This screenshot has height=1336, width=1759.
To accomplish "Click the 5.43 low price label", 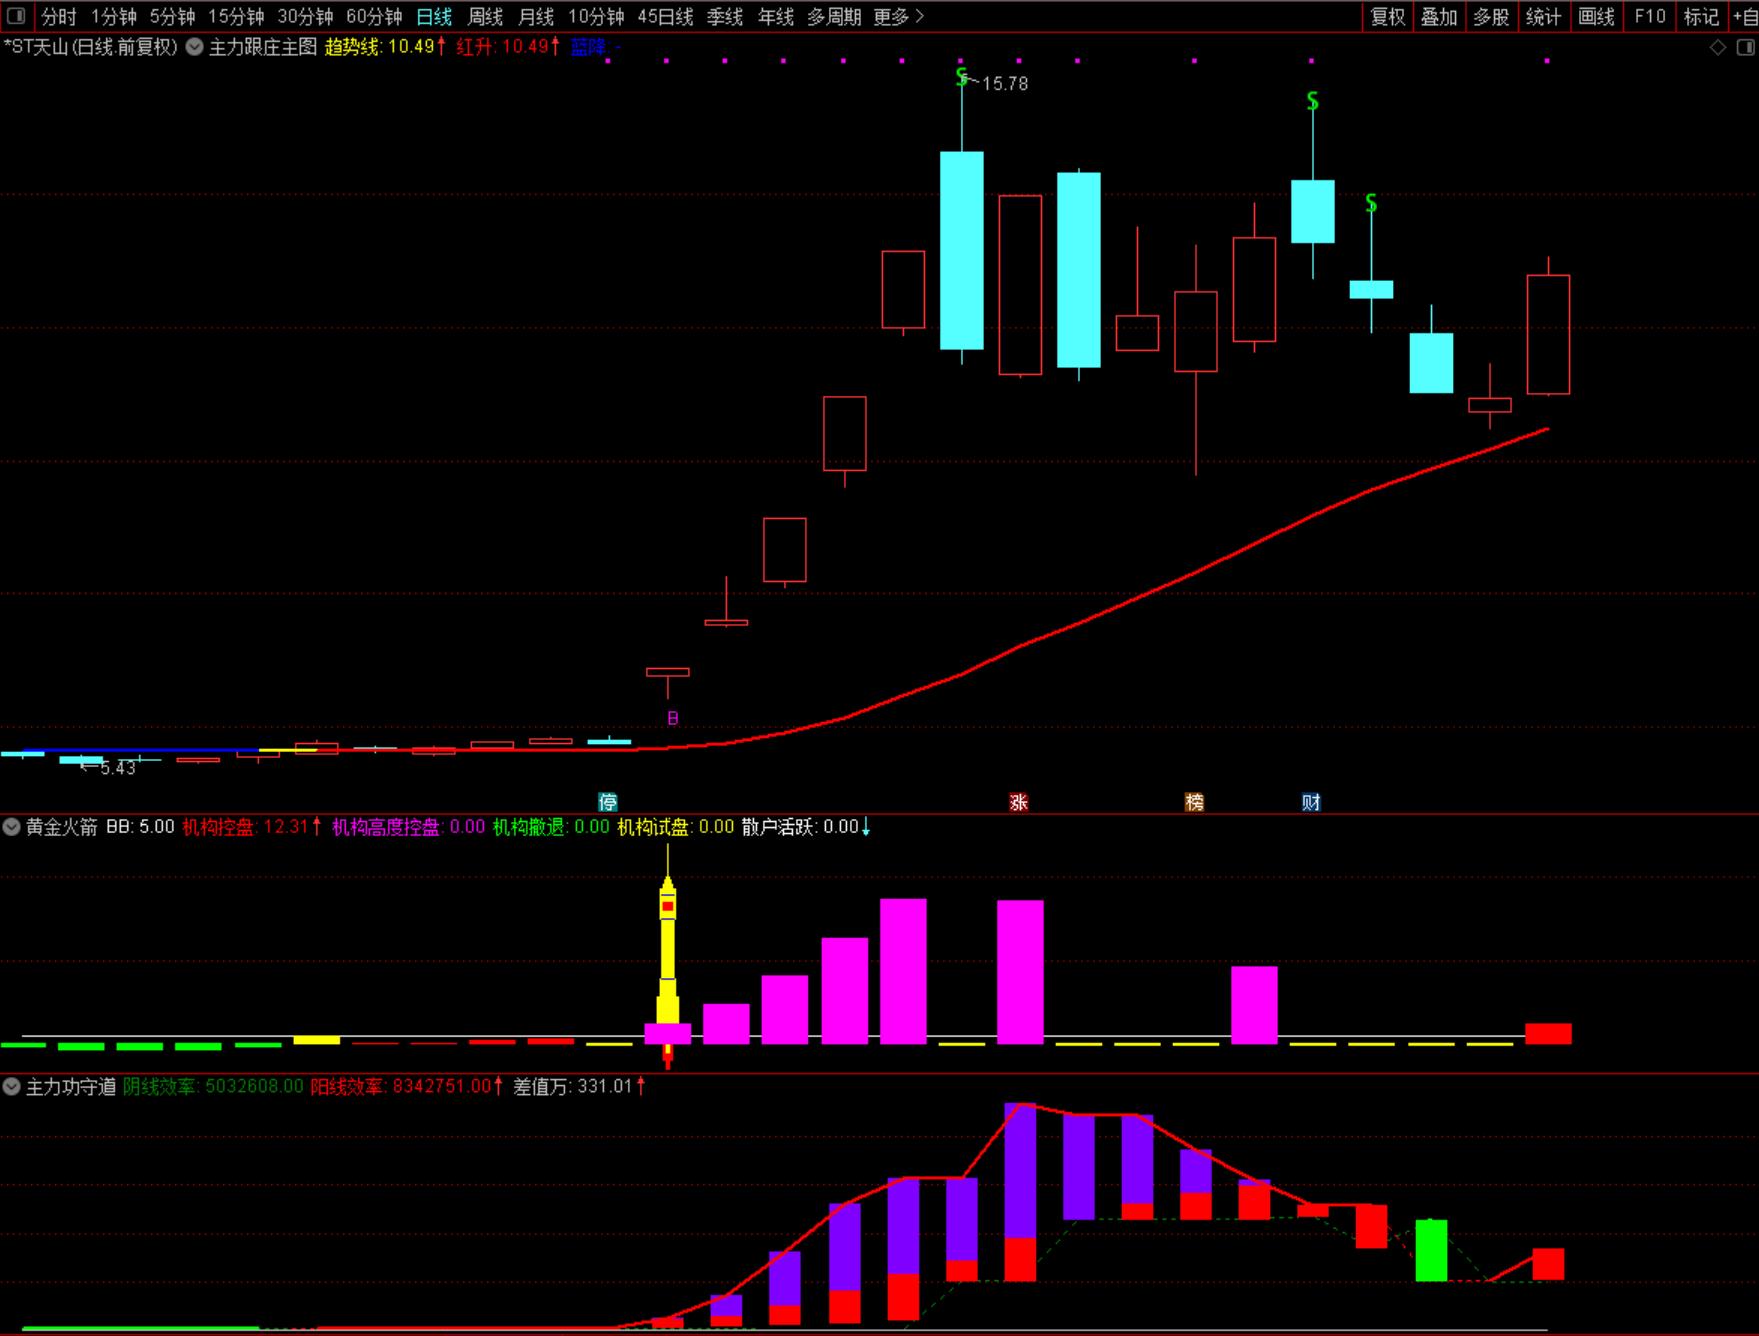I will (x=117, y=768).
